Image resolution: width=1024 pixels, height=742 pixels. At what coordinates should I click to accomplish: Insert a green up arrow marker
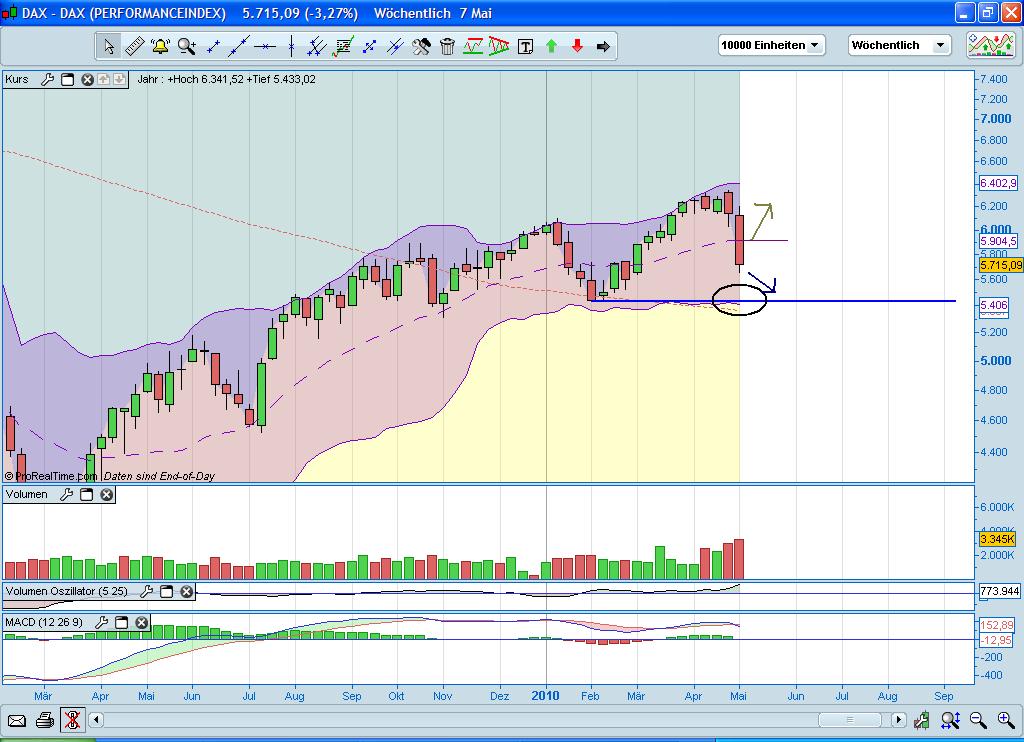click(551, 46)
